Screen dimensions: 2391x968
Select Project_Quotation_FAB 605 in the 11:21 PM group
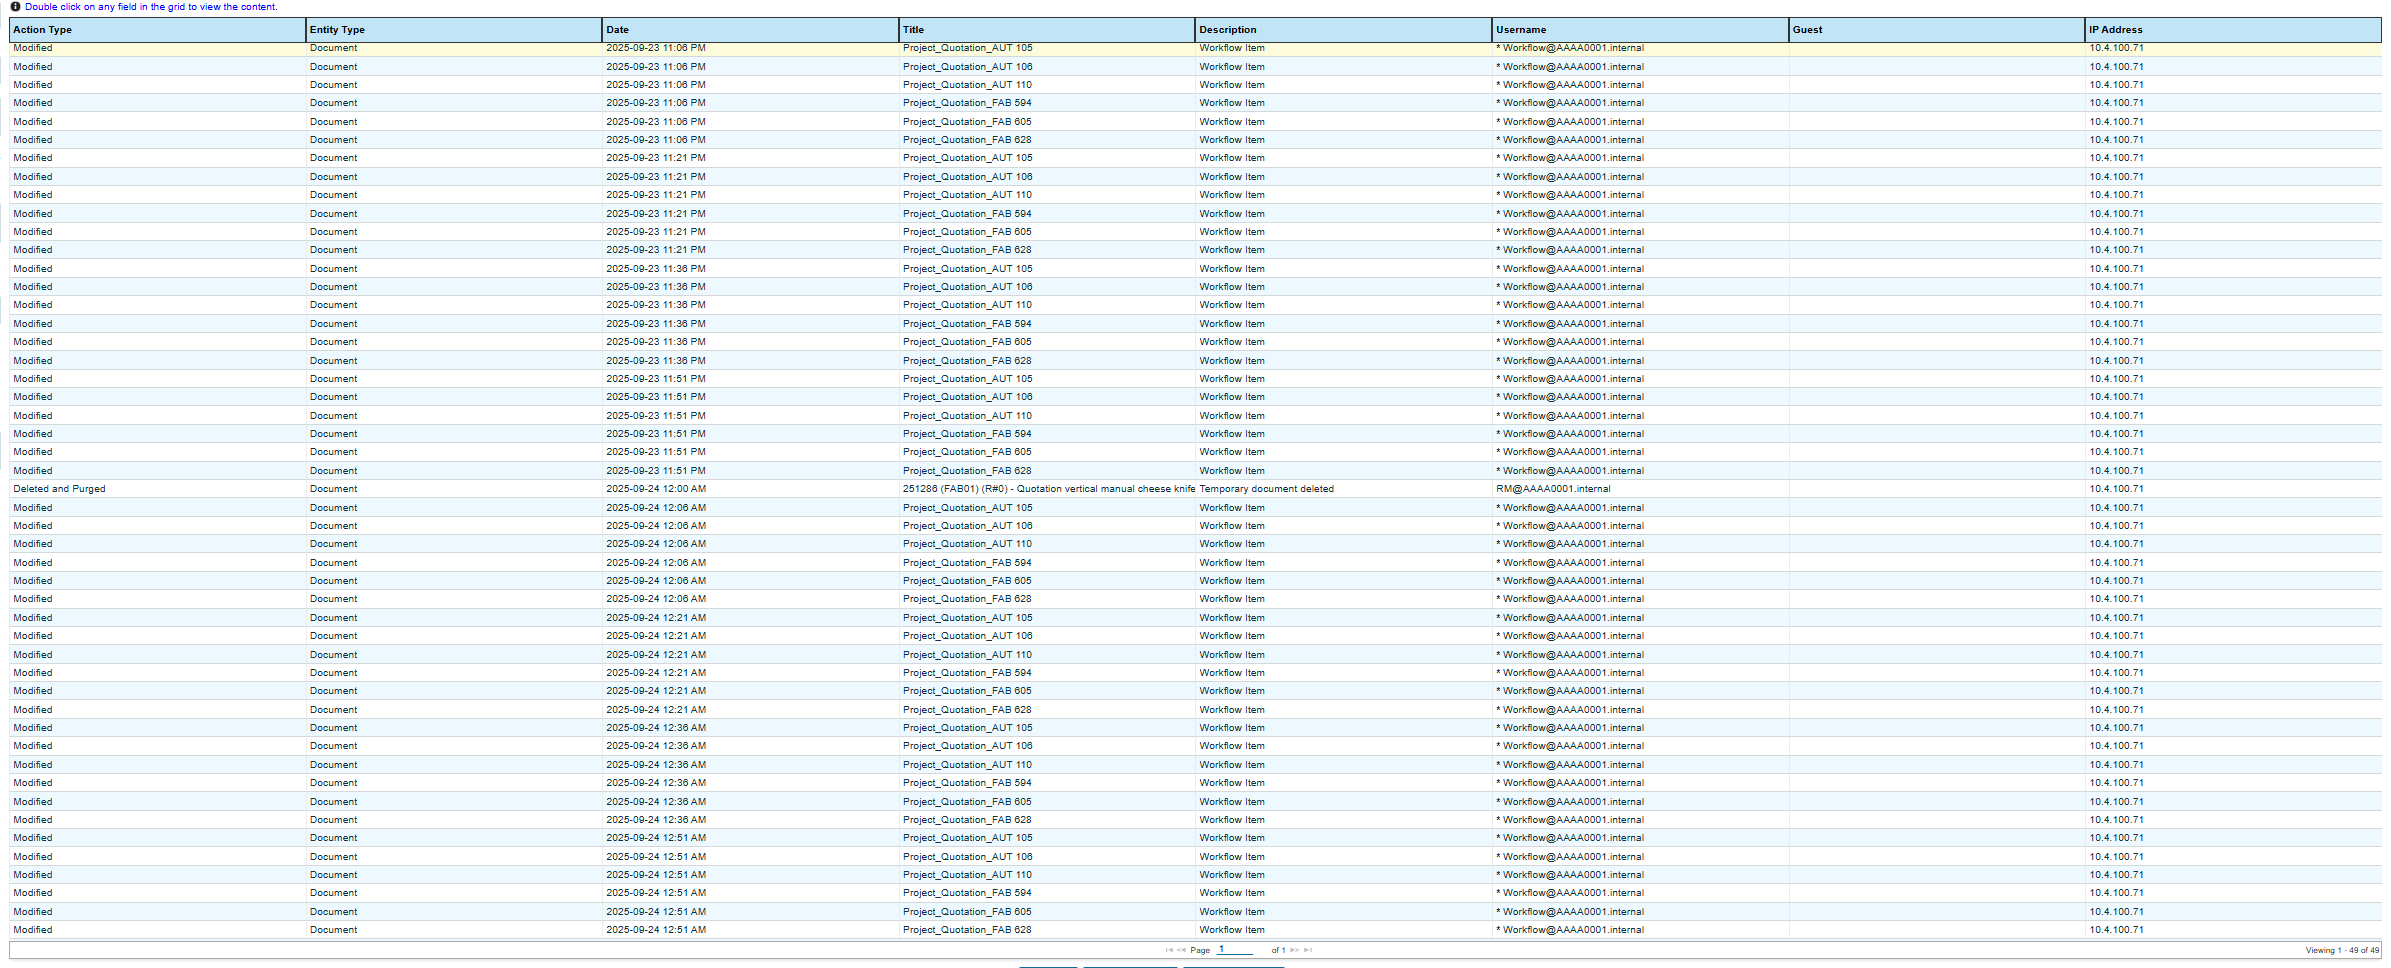point(1047,232)
